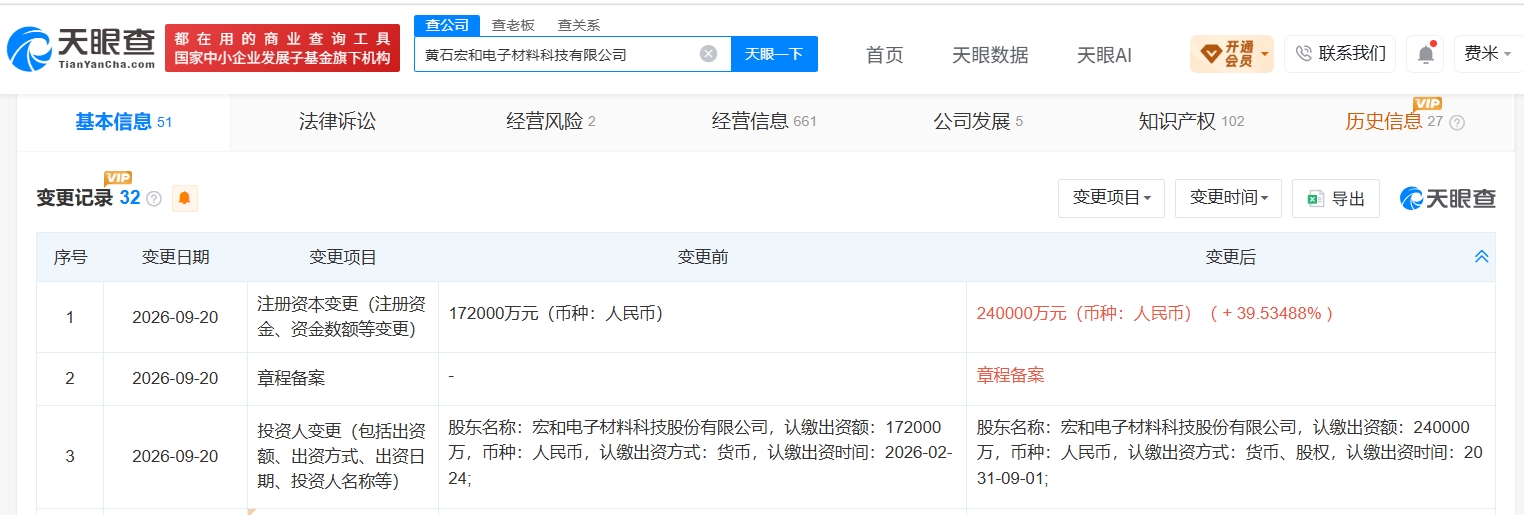This screenshot has height=515, width=1524.
Task: Open the 知识产权 tab
Action: [x=1191, y=122]
